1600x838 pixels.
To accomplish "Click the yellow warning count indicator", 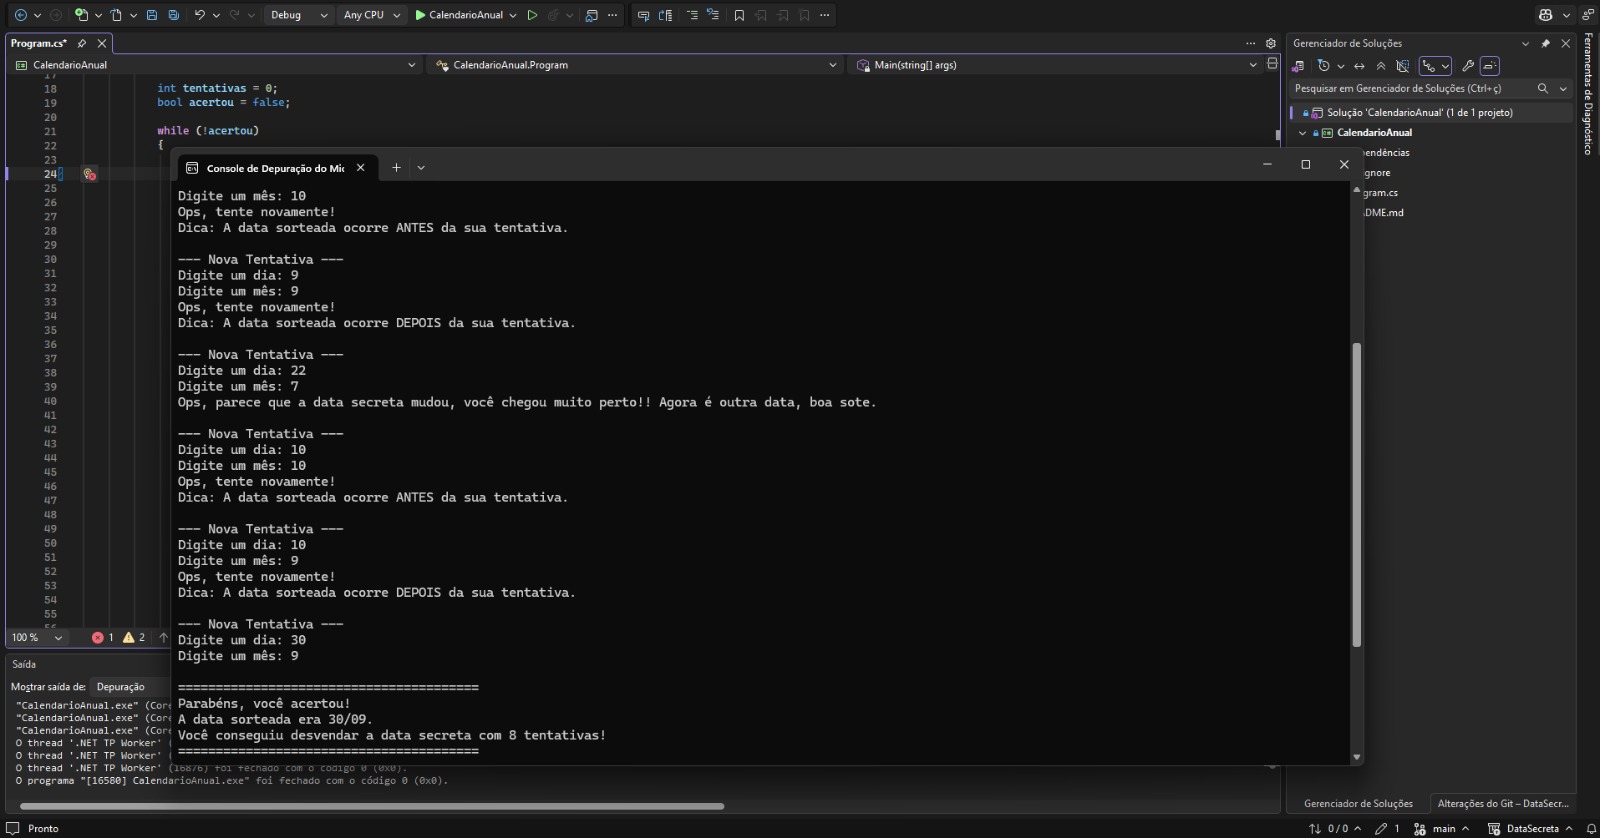I will pyautogui.click(x=134, y=637).
